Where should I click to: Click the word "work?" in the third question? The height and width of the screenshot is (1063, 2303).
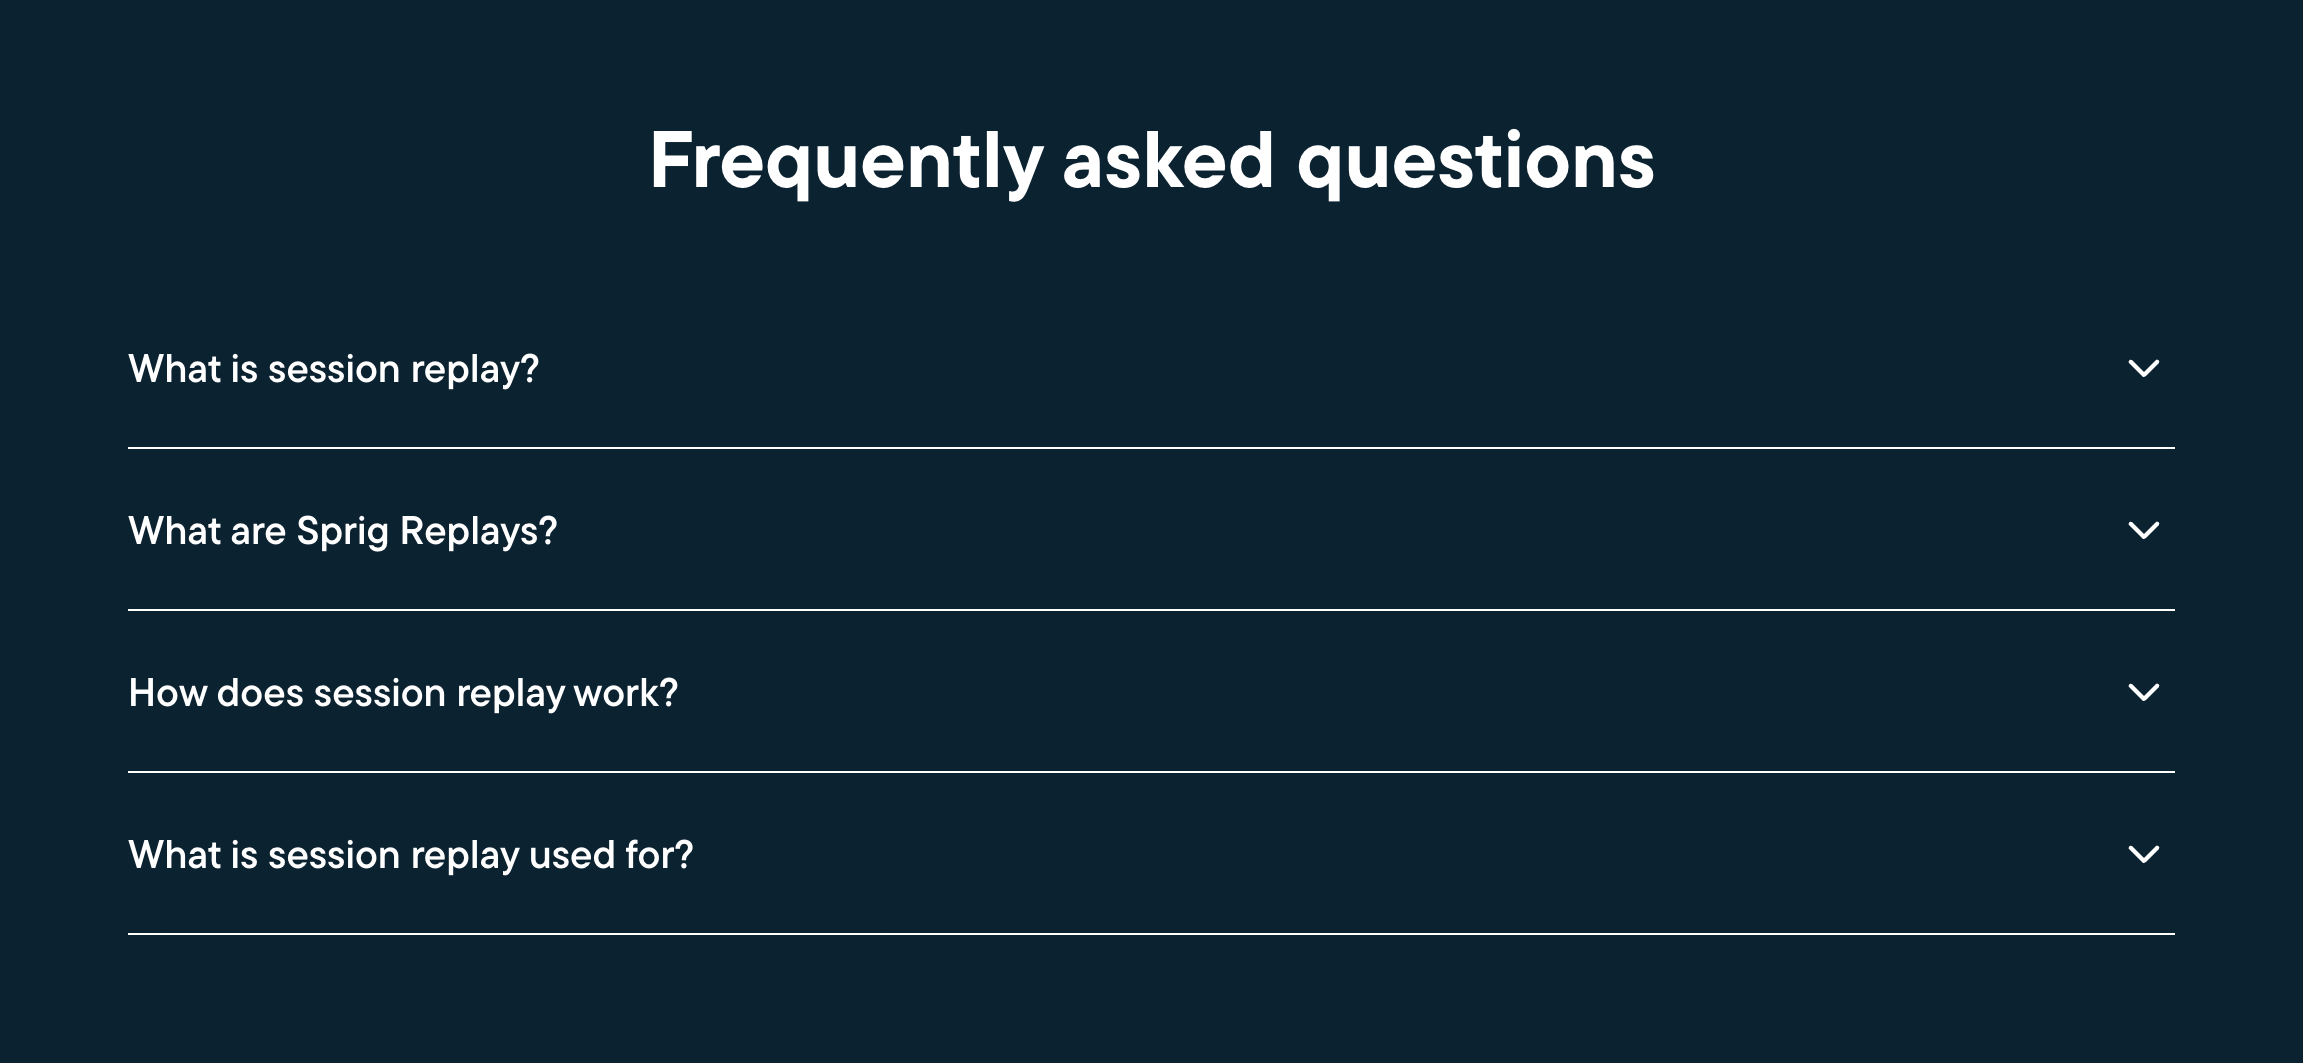(625, 693)
